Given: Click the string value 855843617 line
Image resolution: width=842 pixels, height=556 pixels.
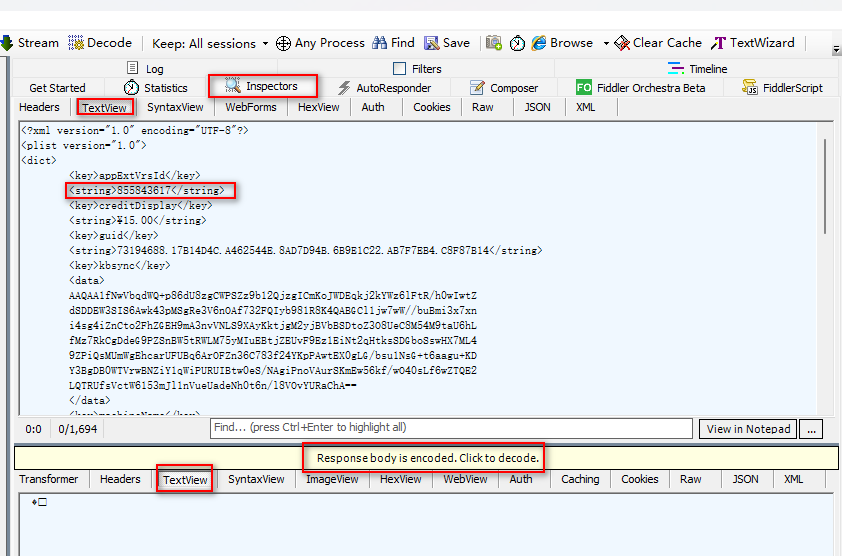Looking at the screenshot, I should 147,191.
